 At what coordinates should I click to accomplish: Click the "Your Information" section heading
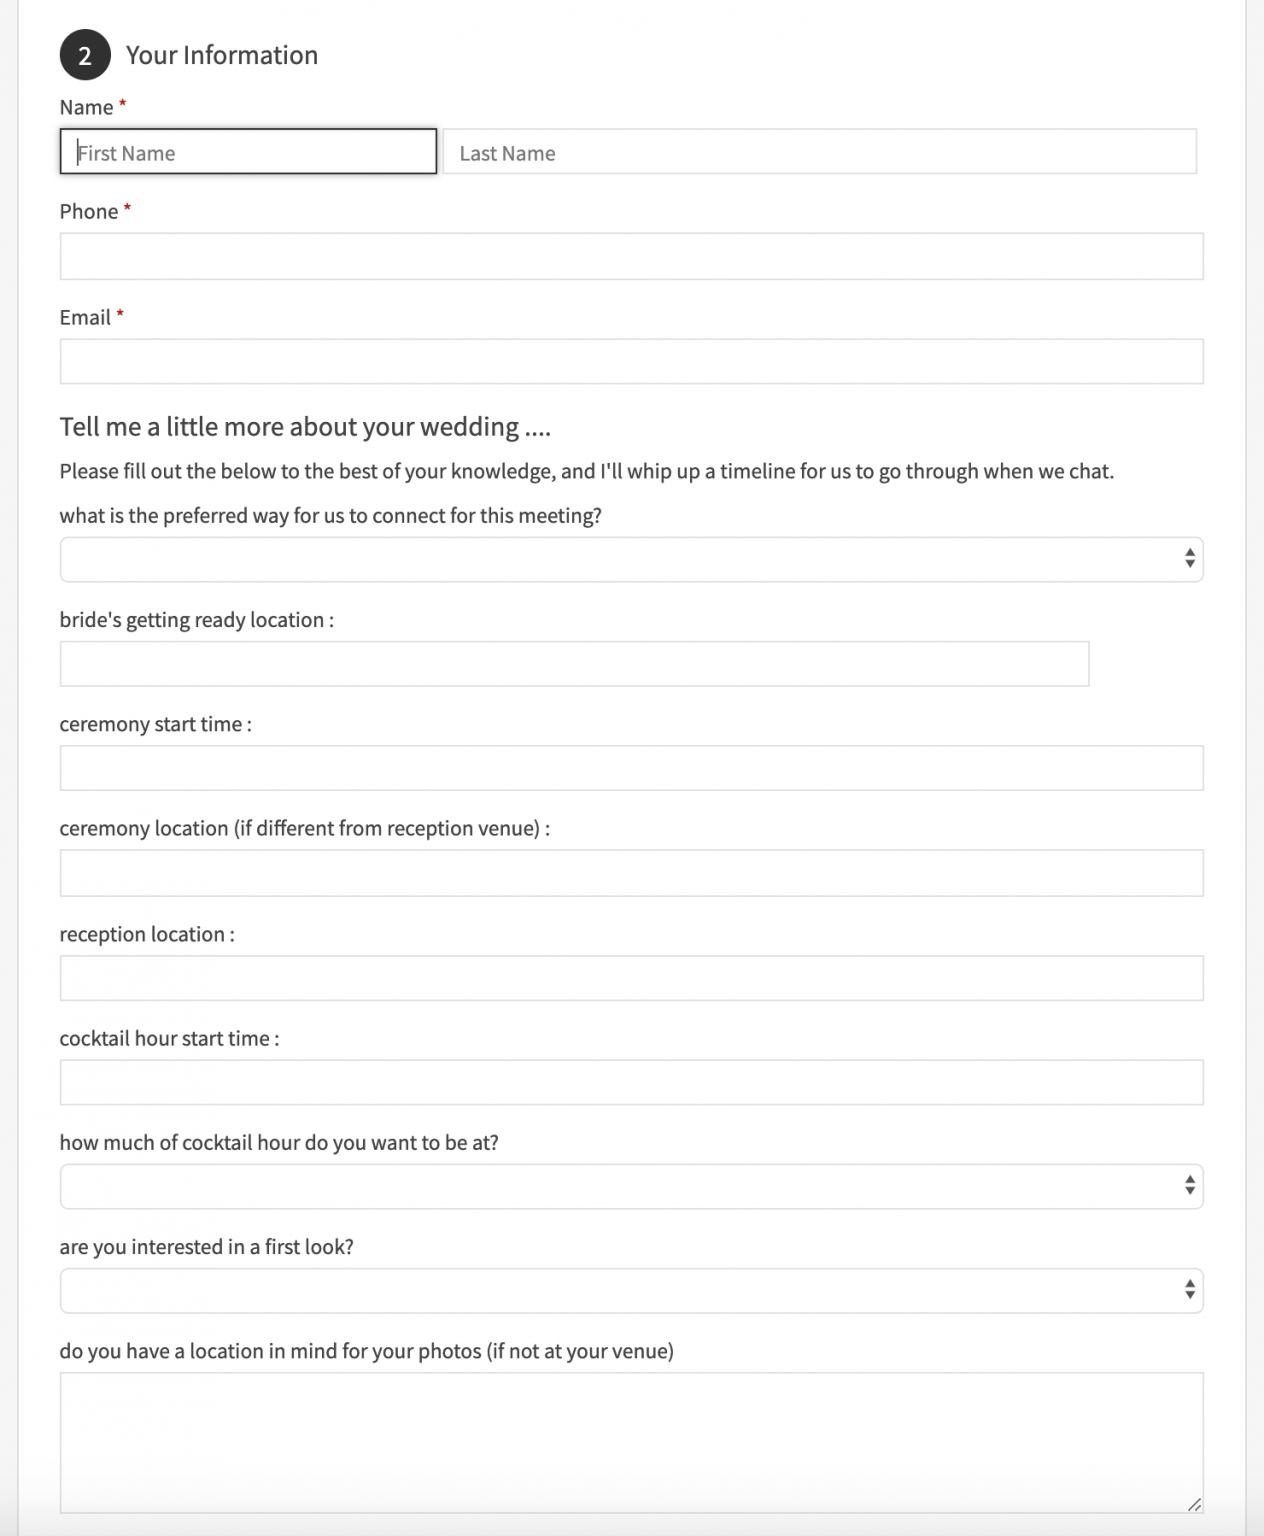[x=221, y=55]
